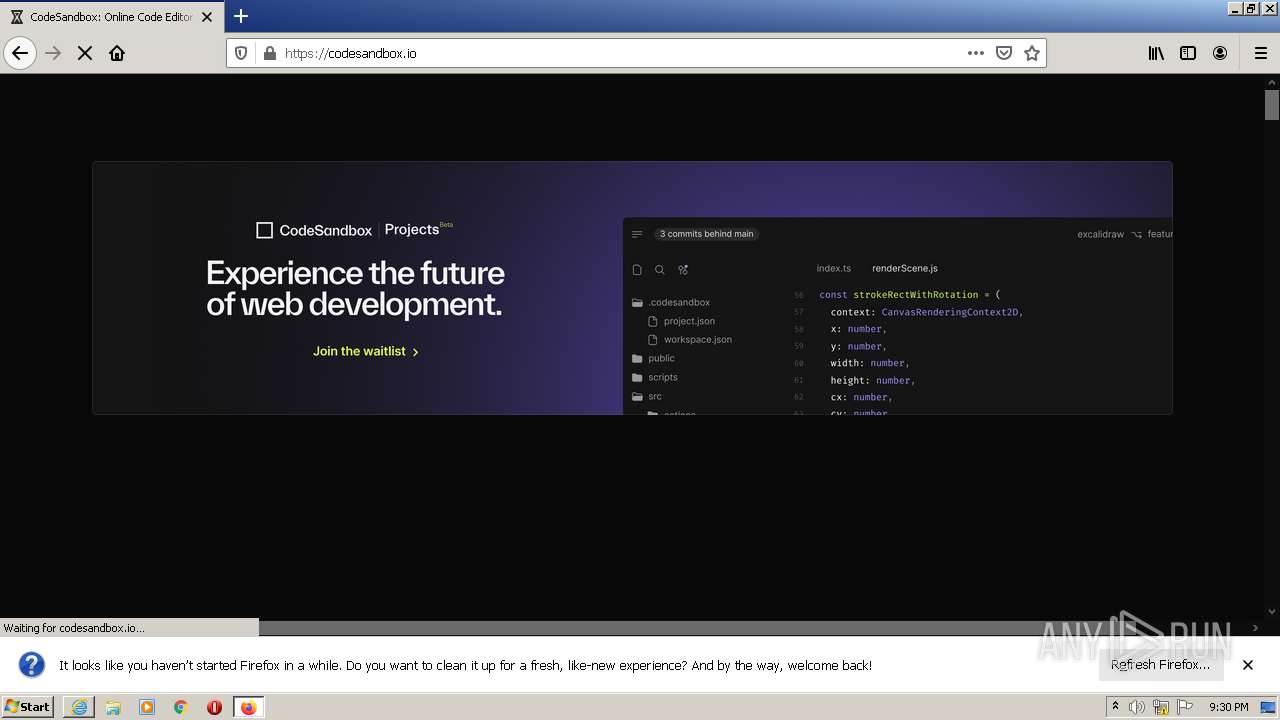Go back to the previous page
1280x720 pixels.
20,53
